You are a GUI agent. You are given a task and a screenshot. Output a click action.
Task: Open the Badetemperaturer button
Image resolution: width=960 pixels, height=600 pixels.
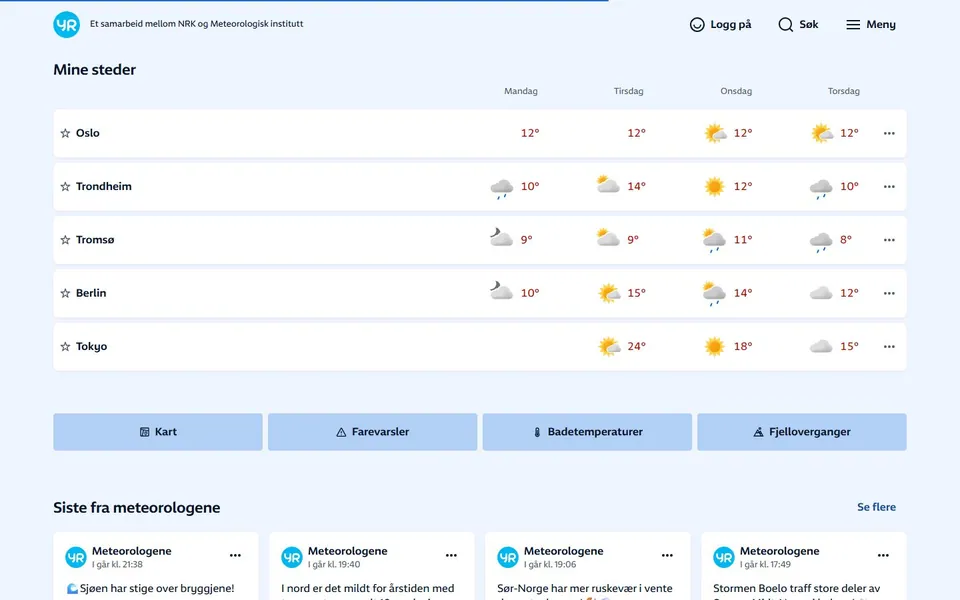[587, 432]
